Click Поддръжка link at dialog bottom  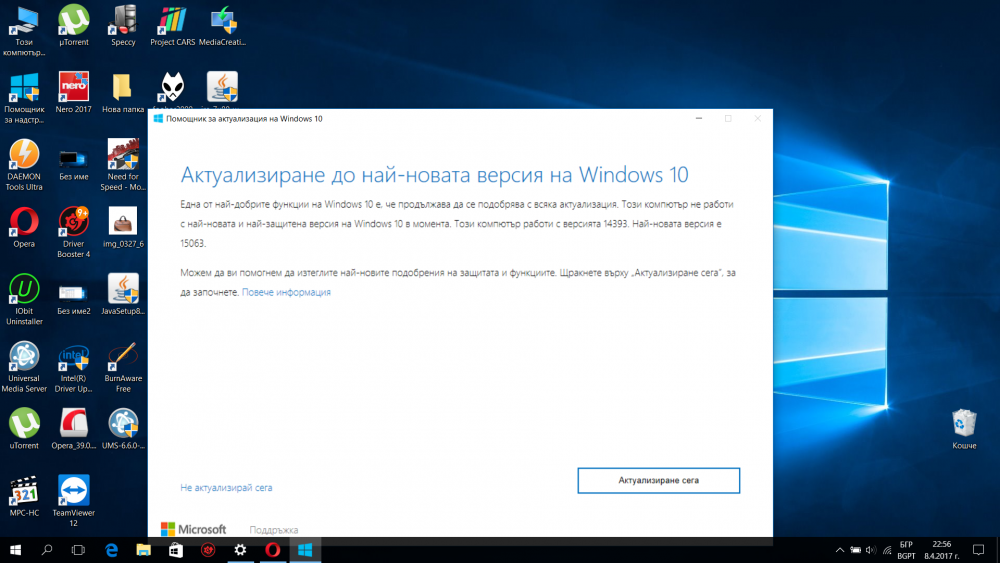(x=274, y=530)
